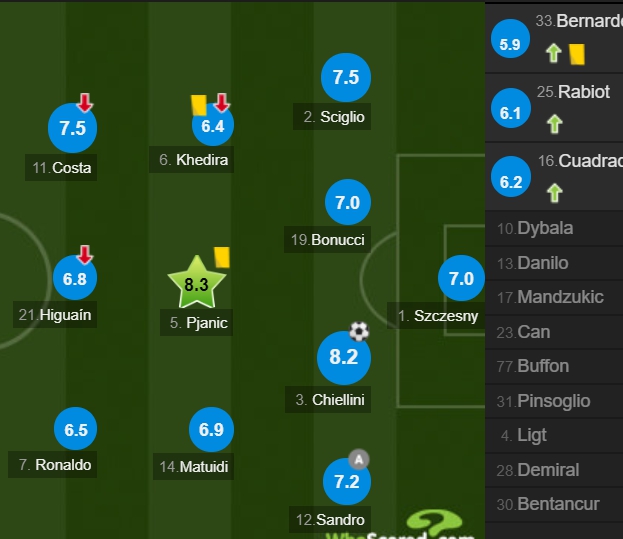Click Higuaín's red substituted-off arrow
This screenshot has height=539, width=623.
85,254
